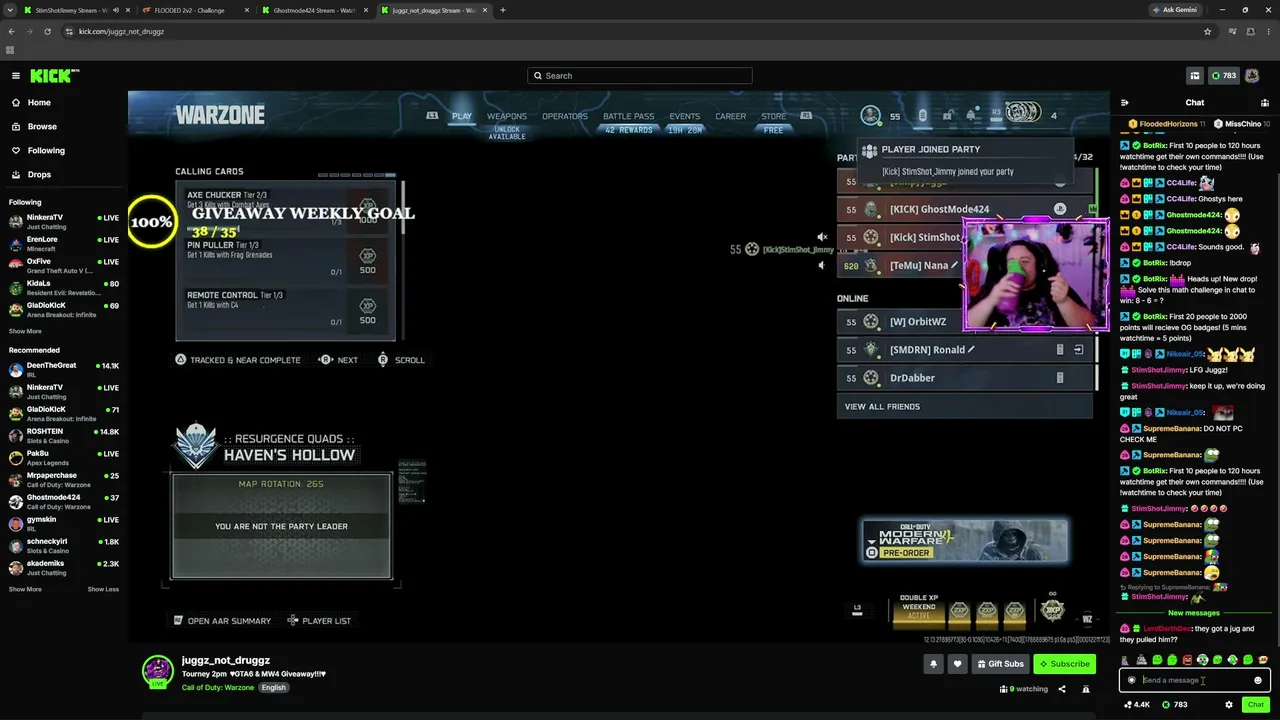Click the Kick search field
The image size is (1280, 720).
[x=640, y=76]
